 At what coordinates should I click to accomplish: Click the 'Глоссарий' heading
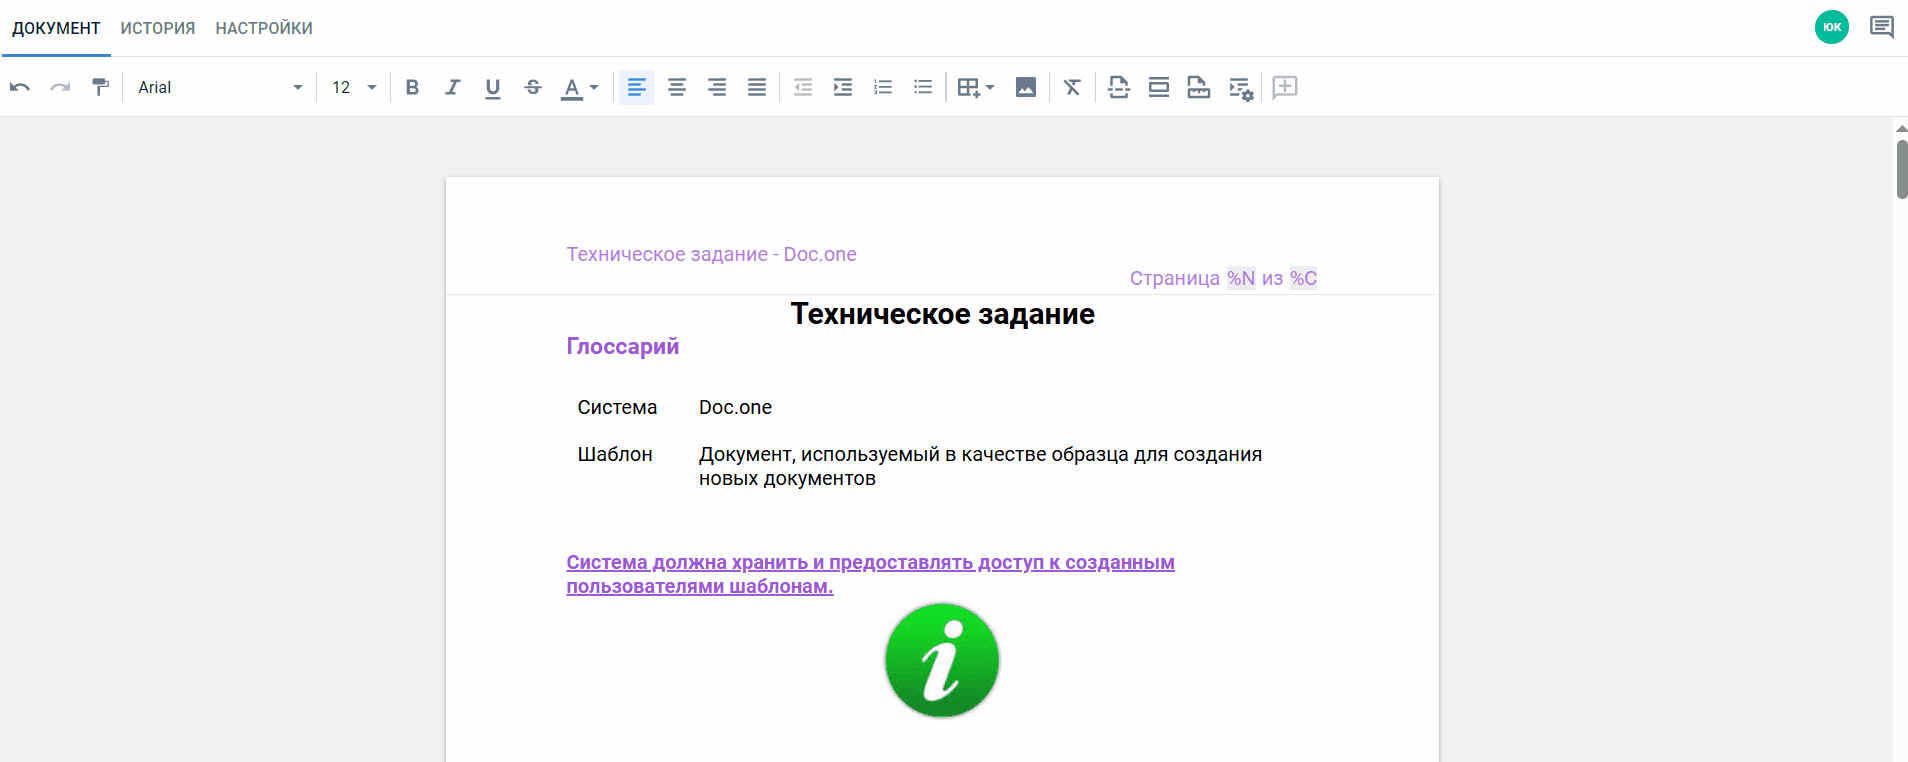click(623, 346)
